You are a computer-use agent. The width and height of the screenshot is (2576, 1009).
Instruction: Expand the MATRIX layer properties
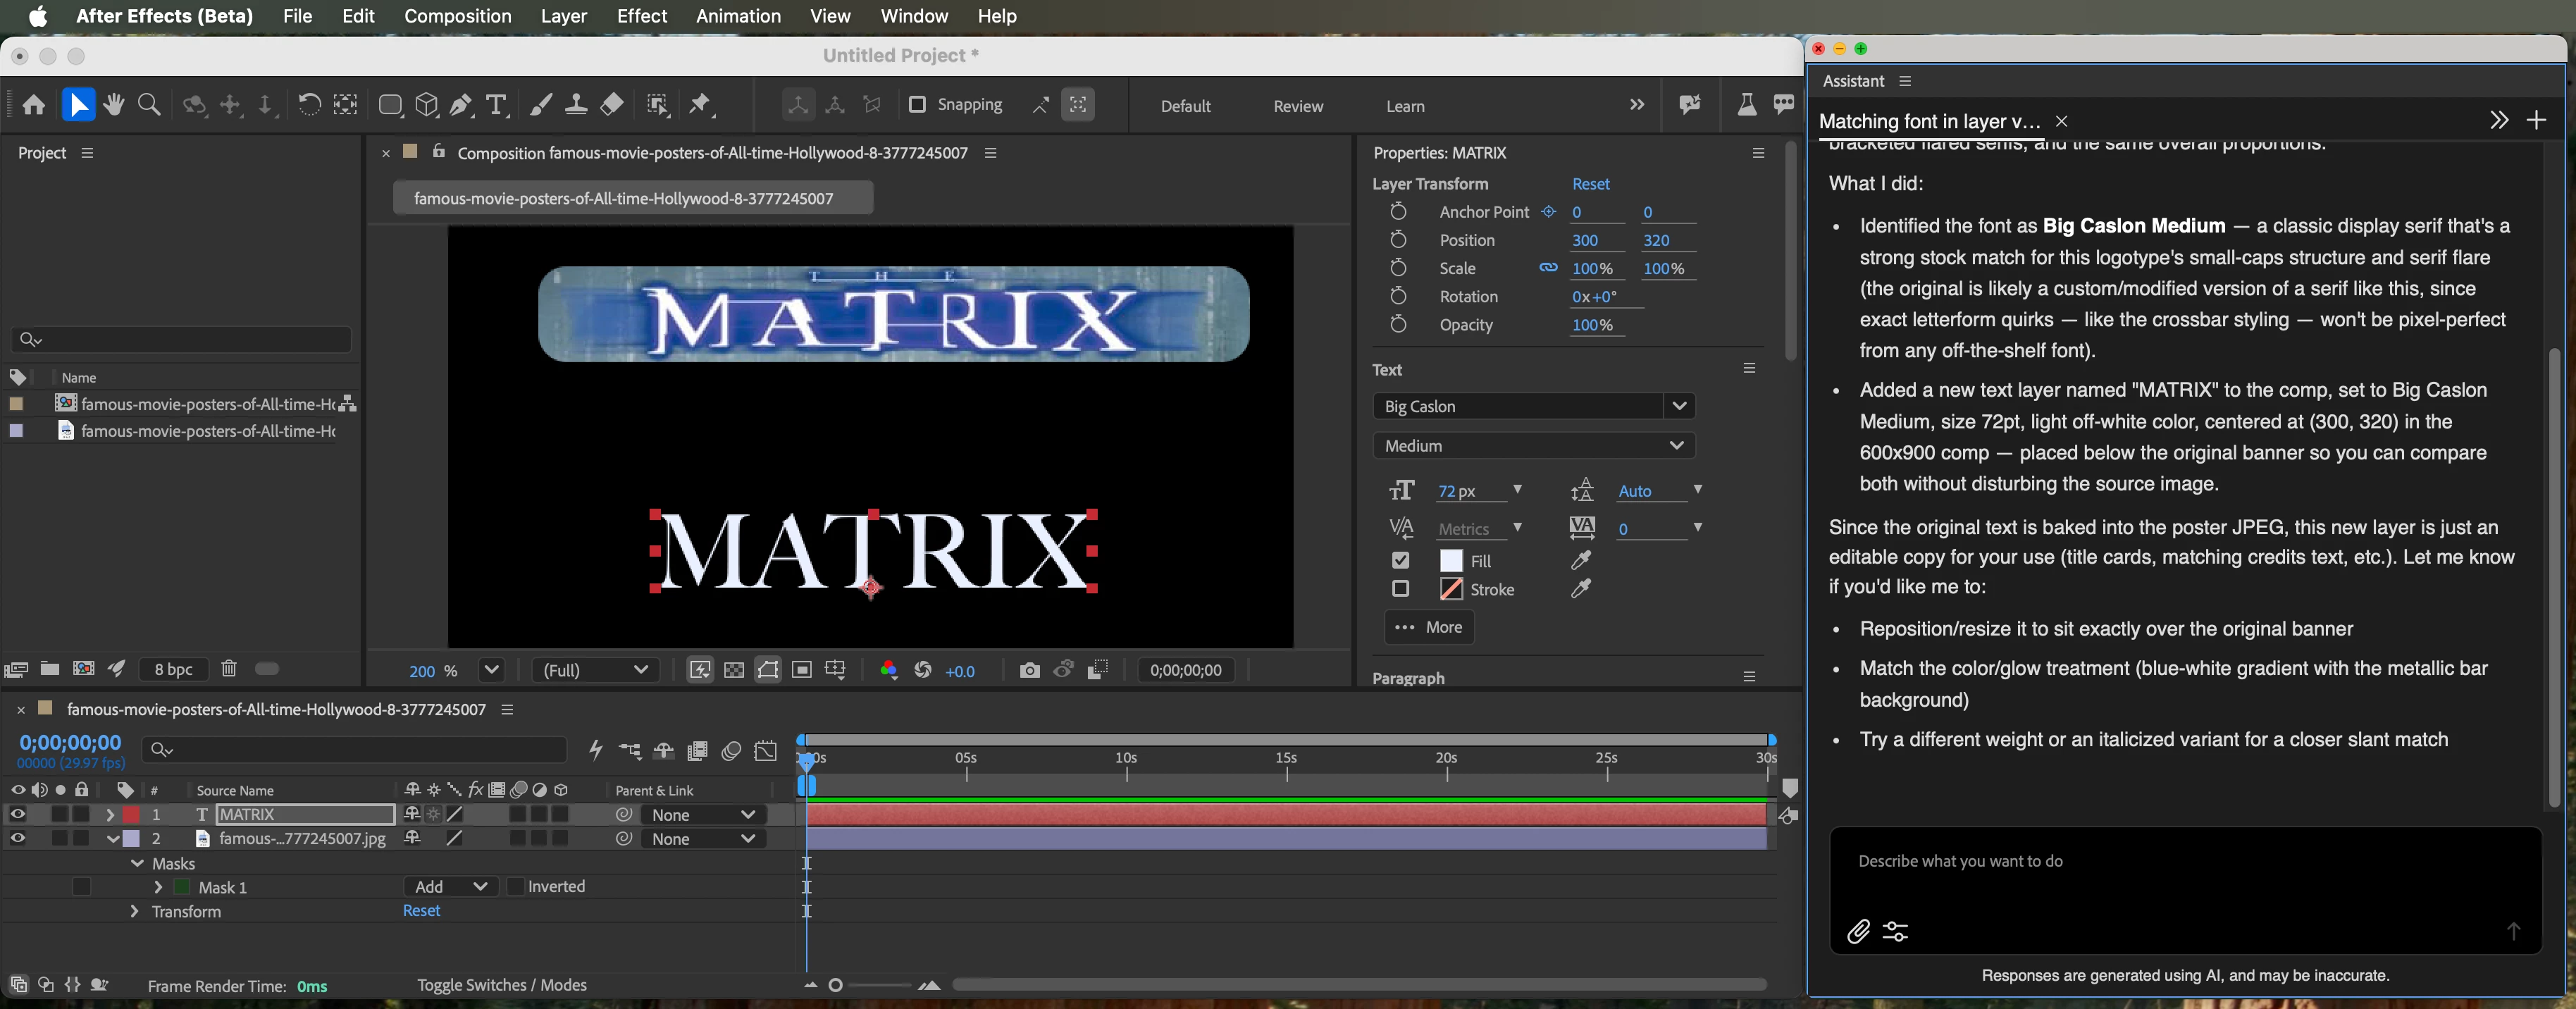[110, 815]
